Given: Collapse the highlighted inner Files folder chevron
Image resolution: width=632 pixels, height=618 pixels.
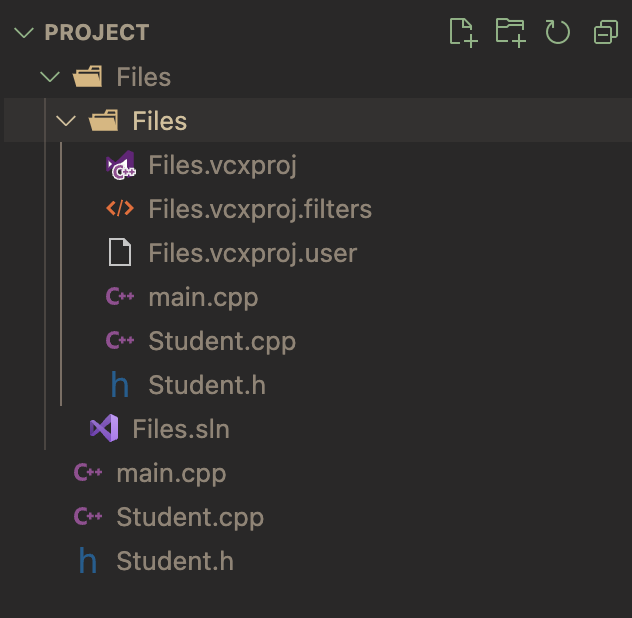Looking at the screenshot, I should coord(66,121).
